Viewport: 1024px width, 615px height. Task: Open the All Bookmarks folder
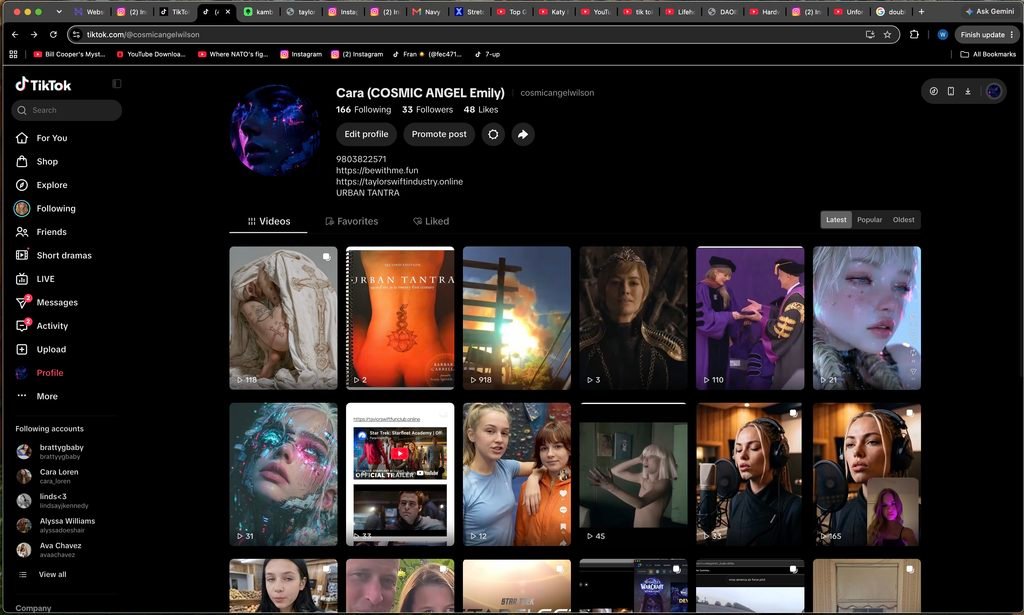coord(987,54)
